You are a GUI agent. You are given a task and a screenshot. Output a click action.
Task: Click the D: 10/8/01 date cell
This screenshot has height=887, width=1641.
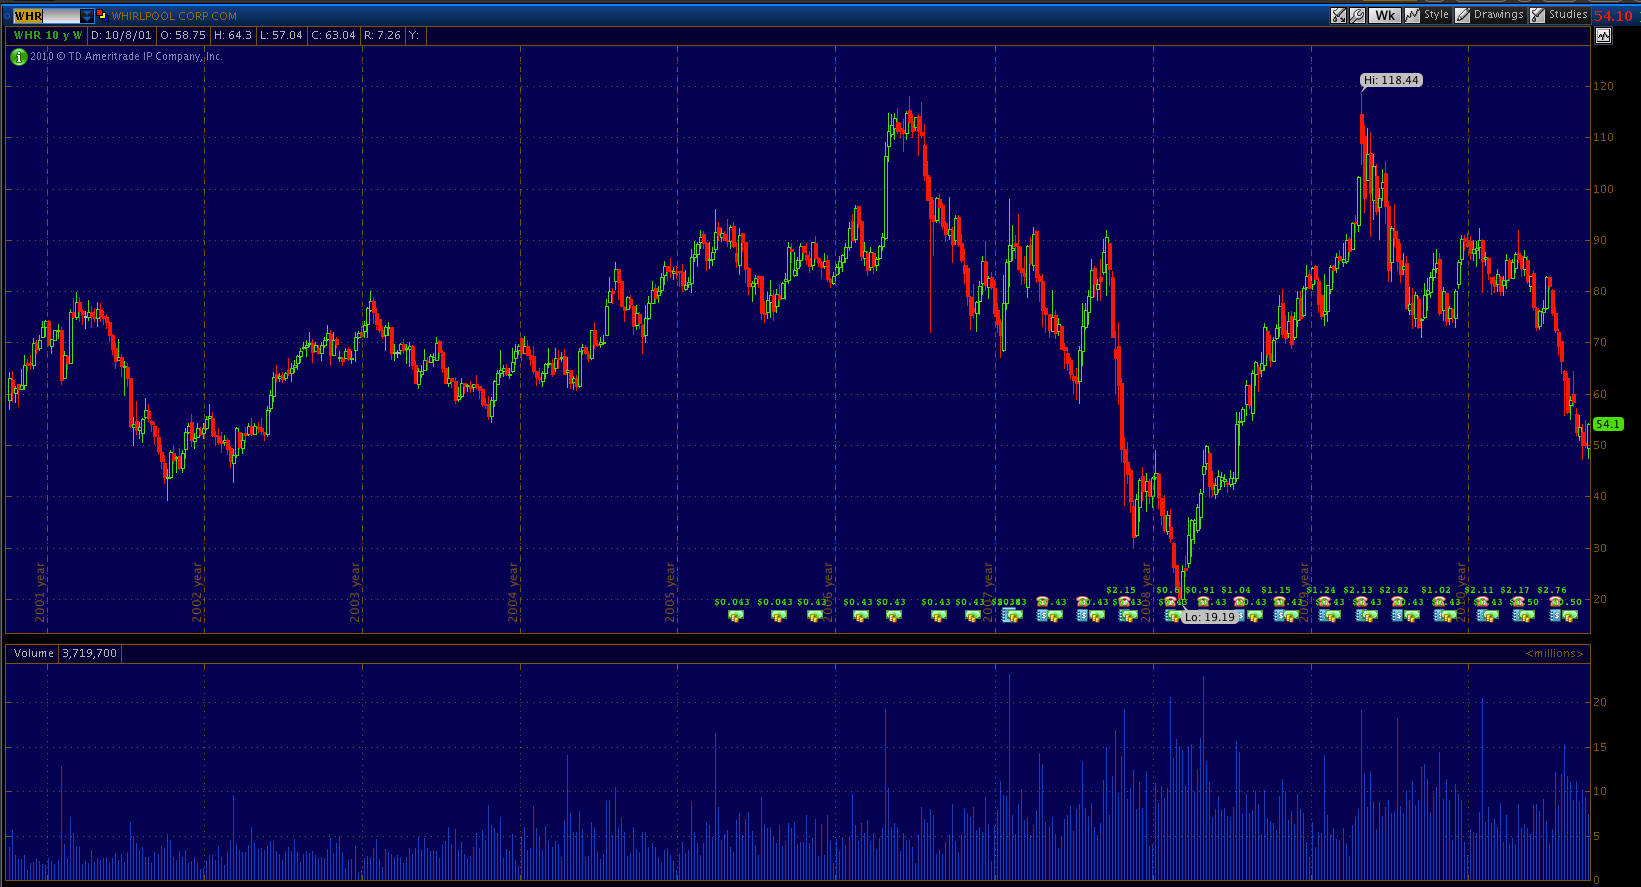coord(121,35)
